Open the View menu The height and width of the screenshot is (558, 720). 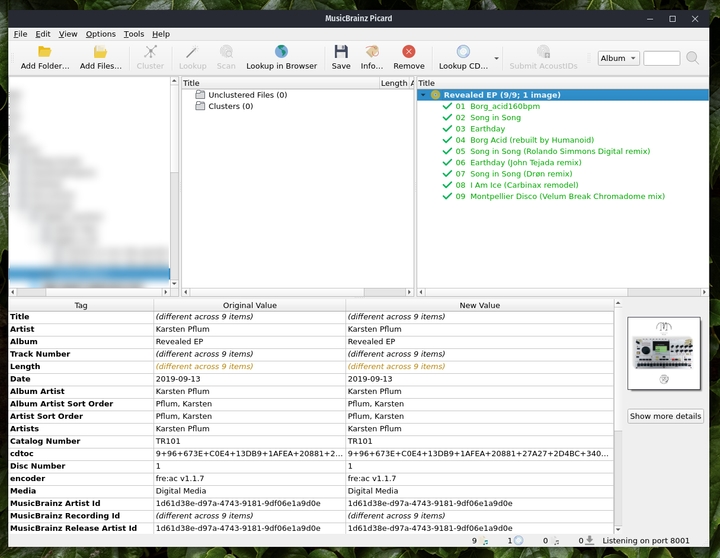point(68,34)
